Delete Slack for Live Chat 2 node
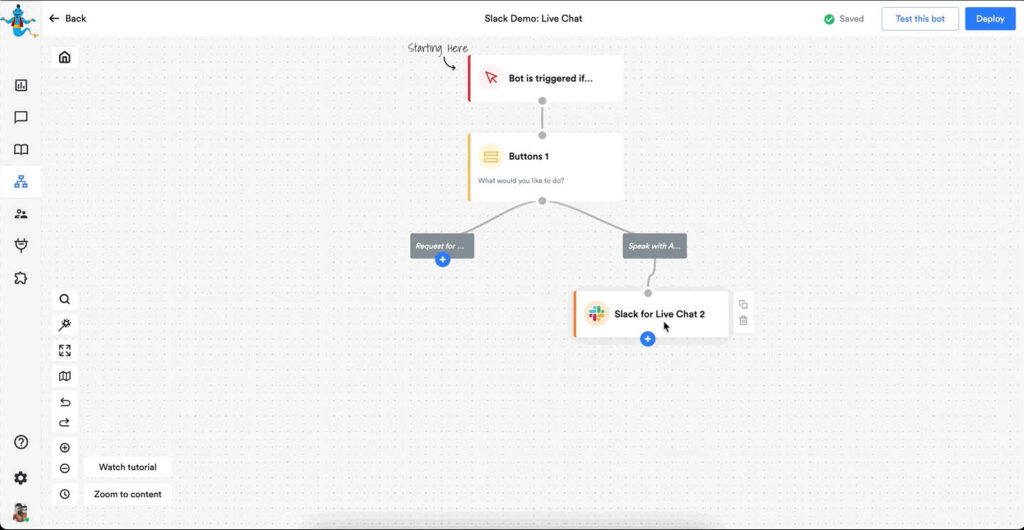This screenshot has height=530, width=1024. coord(743,321)
